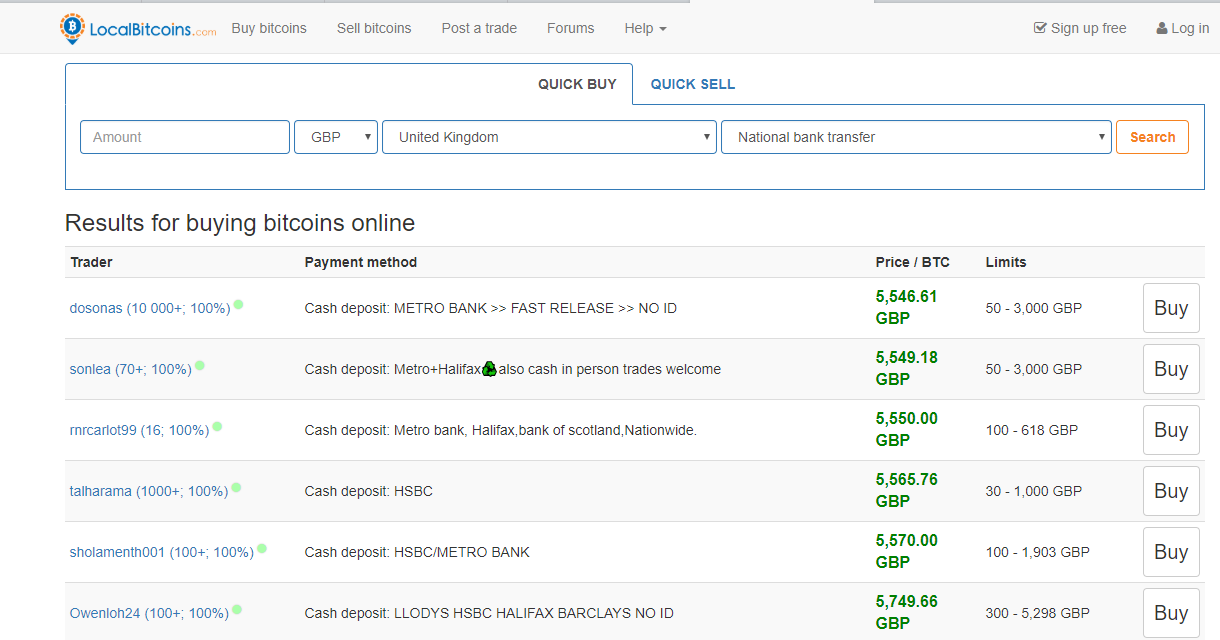Open the Buy bitcoins page
1220x640 pixels.
(x=269, y=28)
